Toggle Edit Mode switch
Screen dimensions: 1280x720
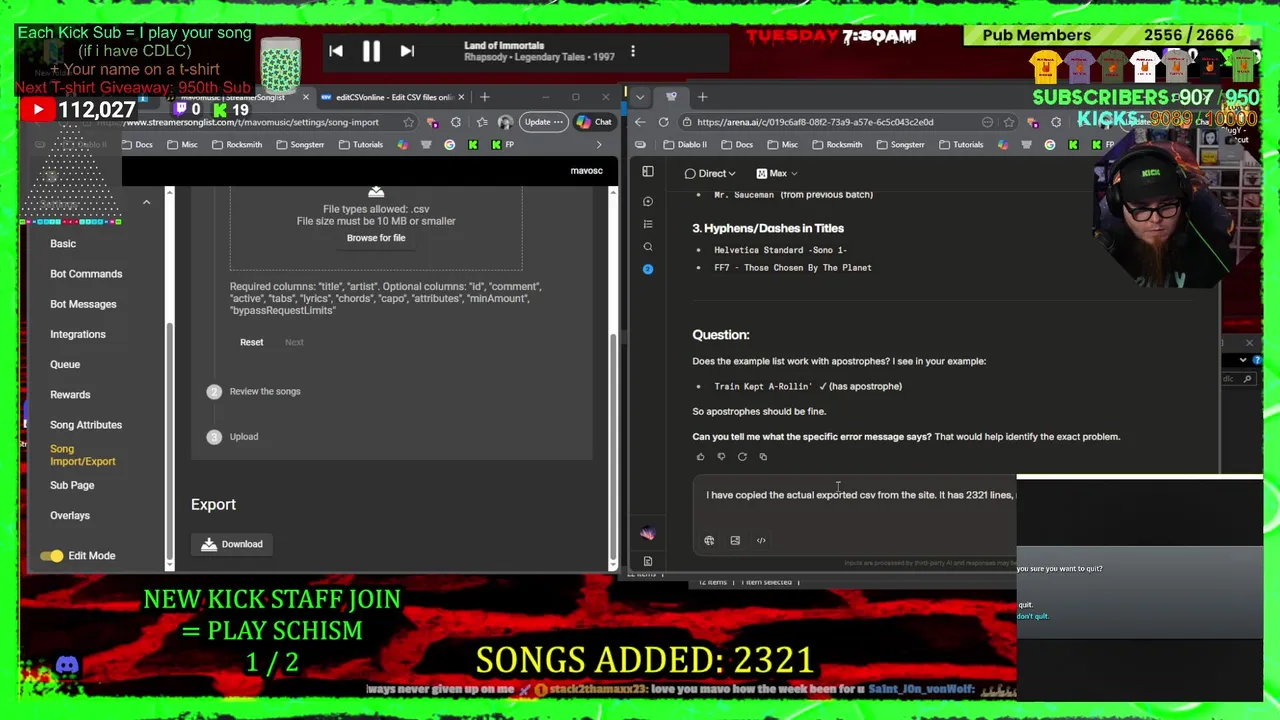52,556
